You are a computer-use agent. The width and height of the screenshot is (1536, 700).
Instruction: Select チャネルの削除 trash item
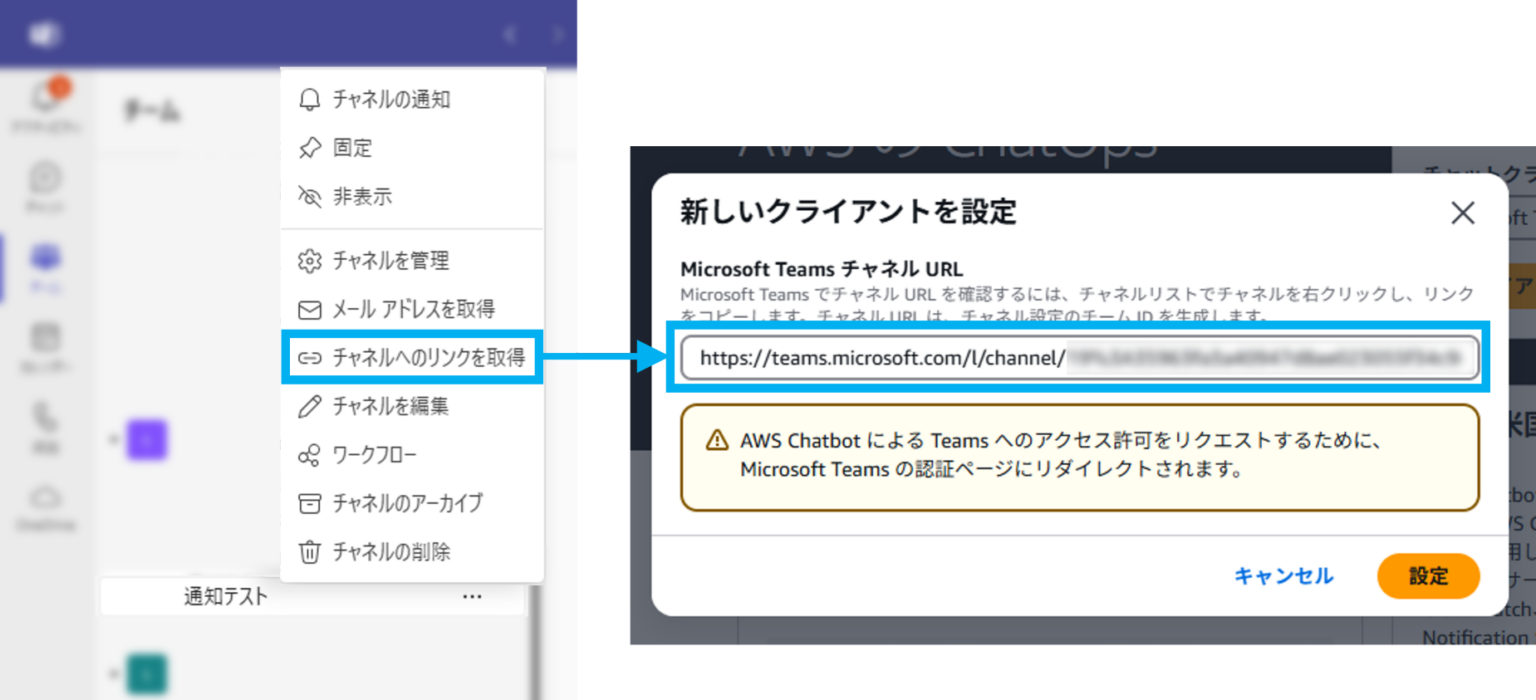[x=412, y=551]
